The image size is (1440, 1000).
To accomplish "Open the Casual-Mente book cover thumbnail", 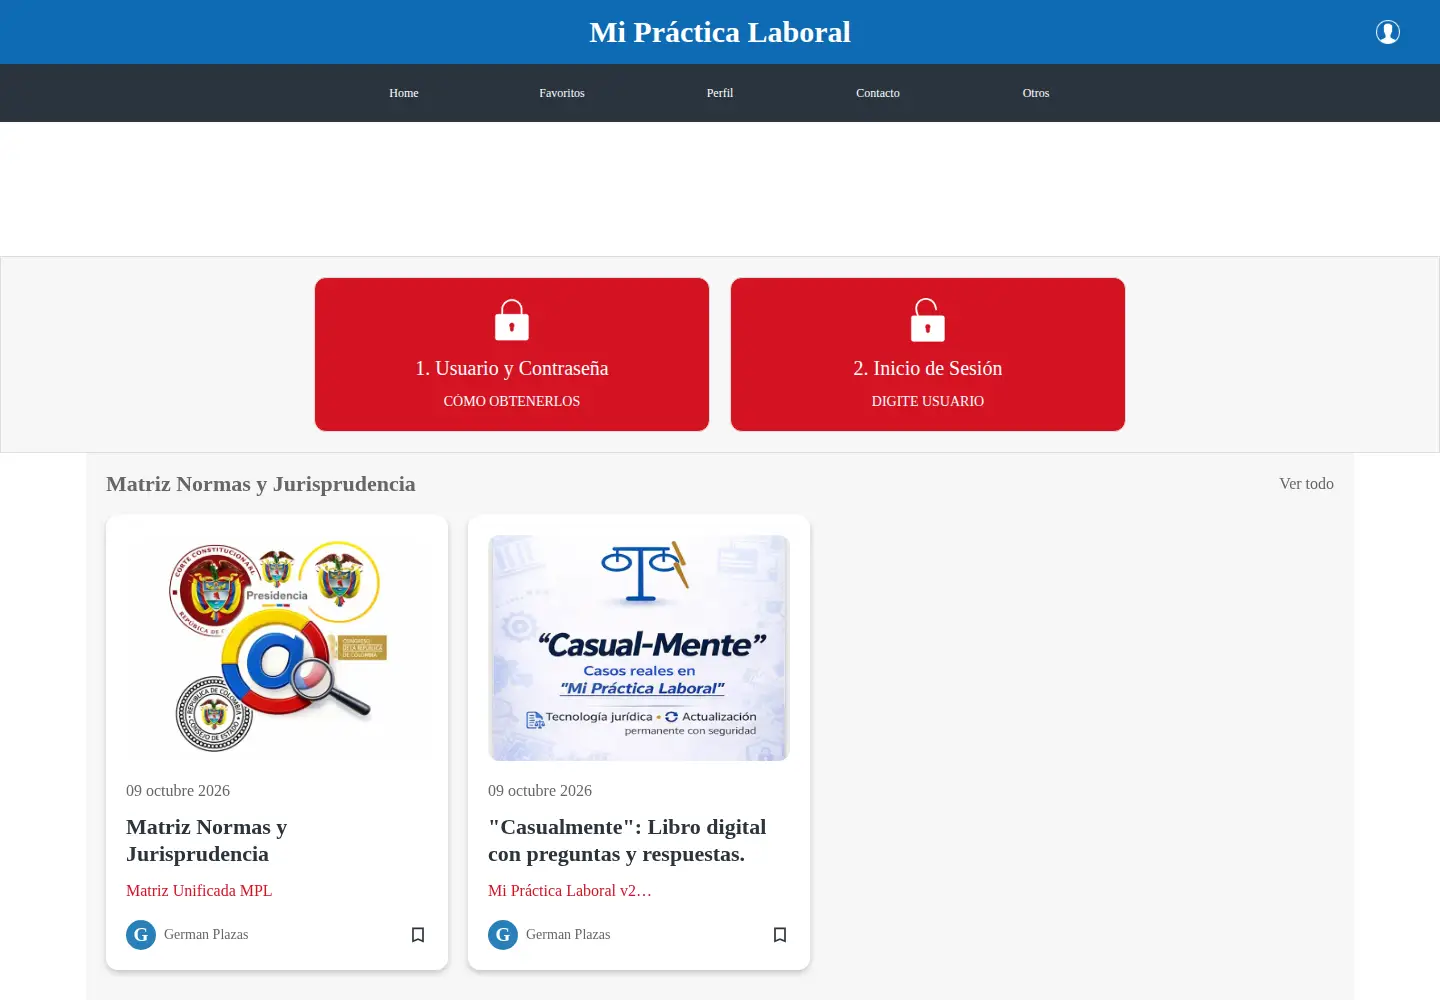I will point(639,648).
